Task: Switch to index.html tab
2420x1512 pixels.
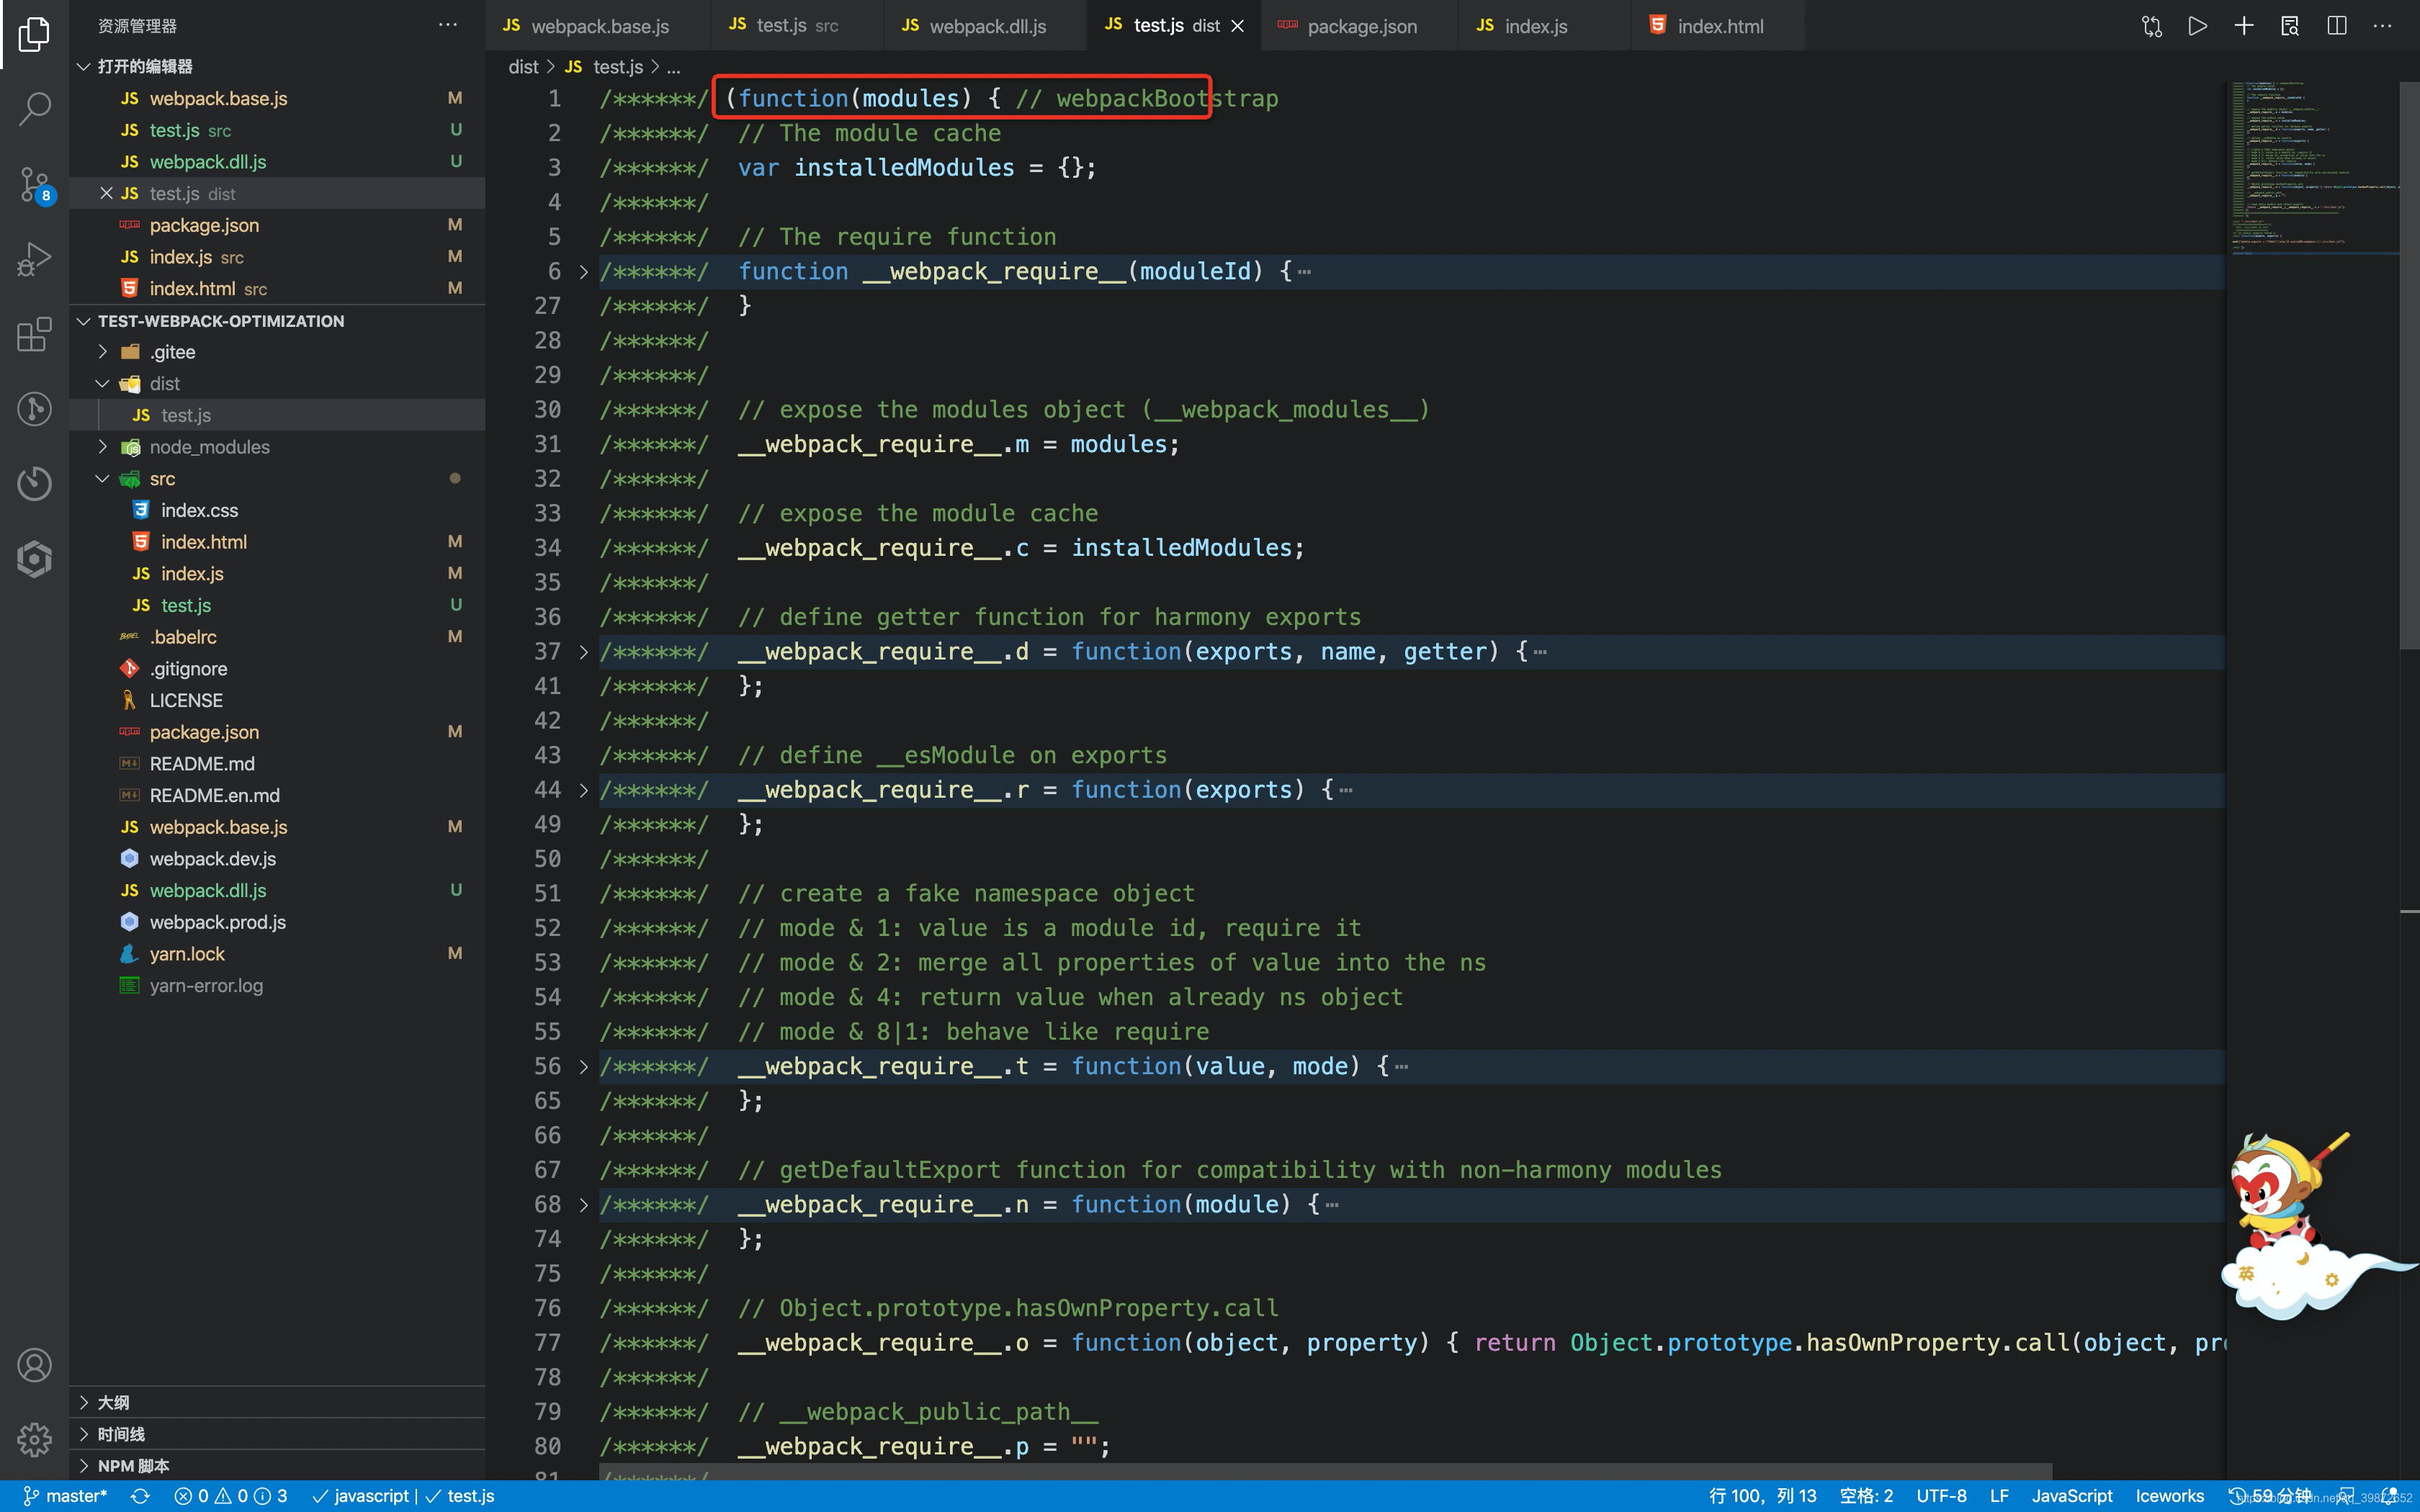Action: (x=1718, y=26)
